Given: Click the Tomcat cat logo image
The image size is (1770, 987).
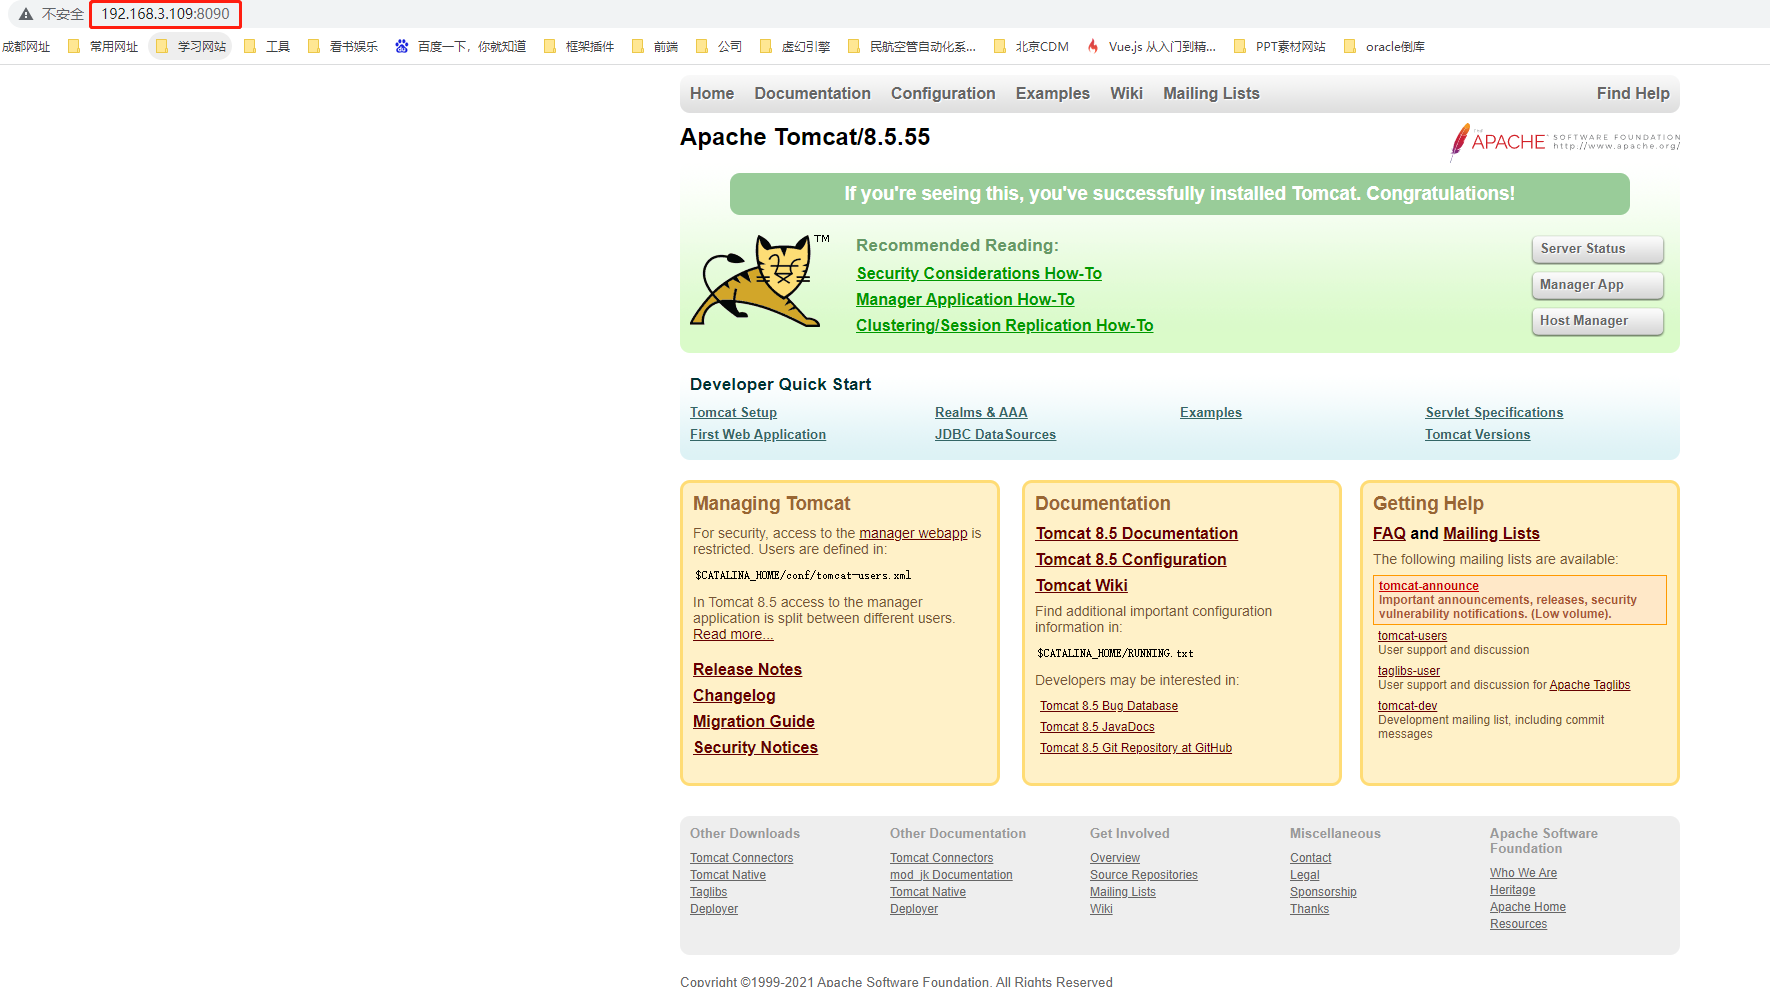Looking at the screenshot, I should tap(760, 281).
